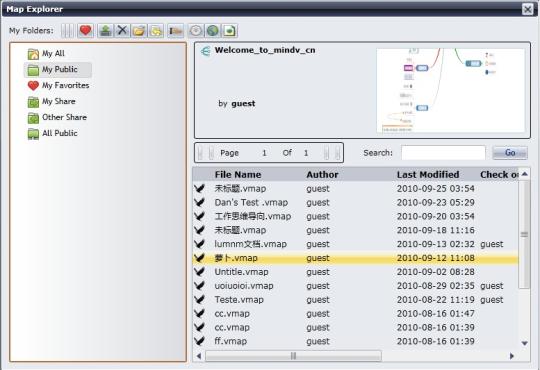The image size is (540, 370).
Task: Click the scroll down arrow of file list
Action: 524,343
